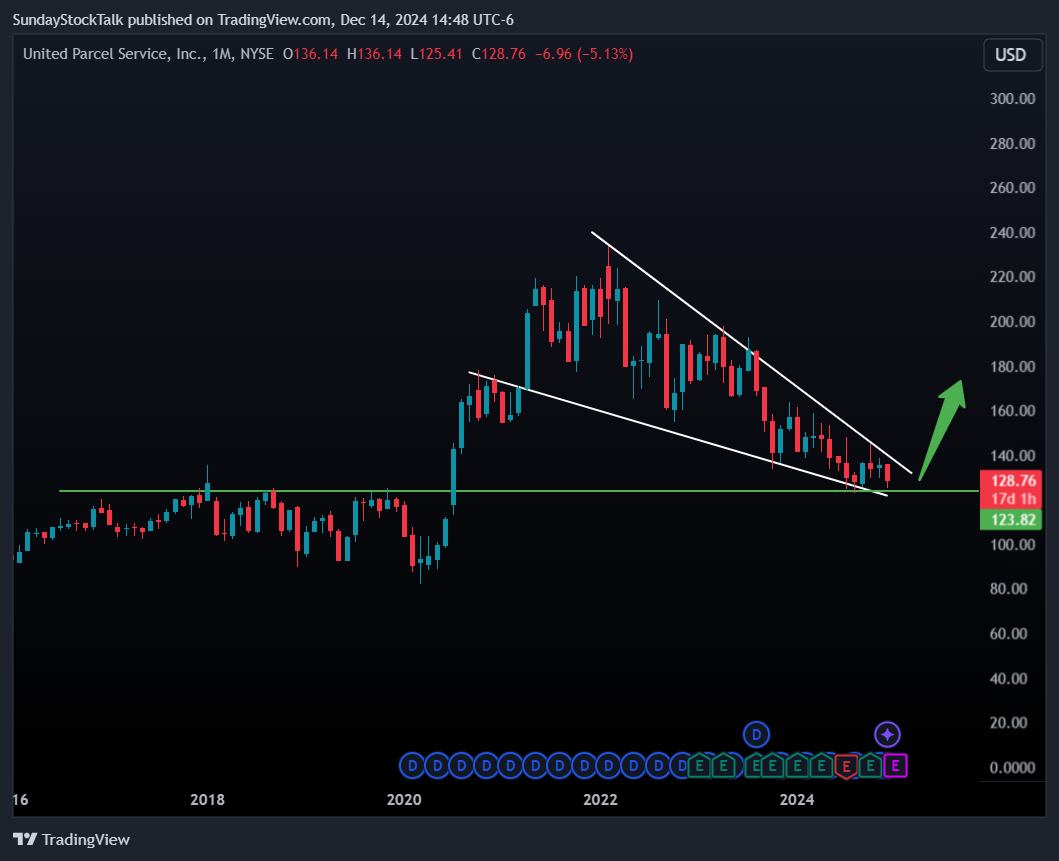Screen dimensions: 1059x861
Task: Click the current price label 128.76
Action: click(1011, 481)
